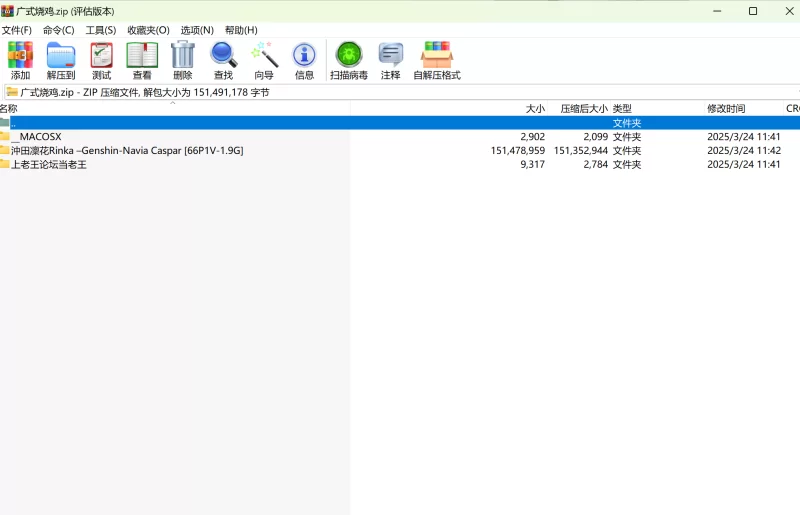Click the 文件夹 type in highlighted row
The image size is (800, 515).
tap(627, 123)
